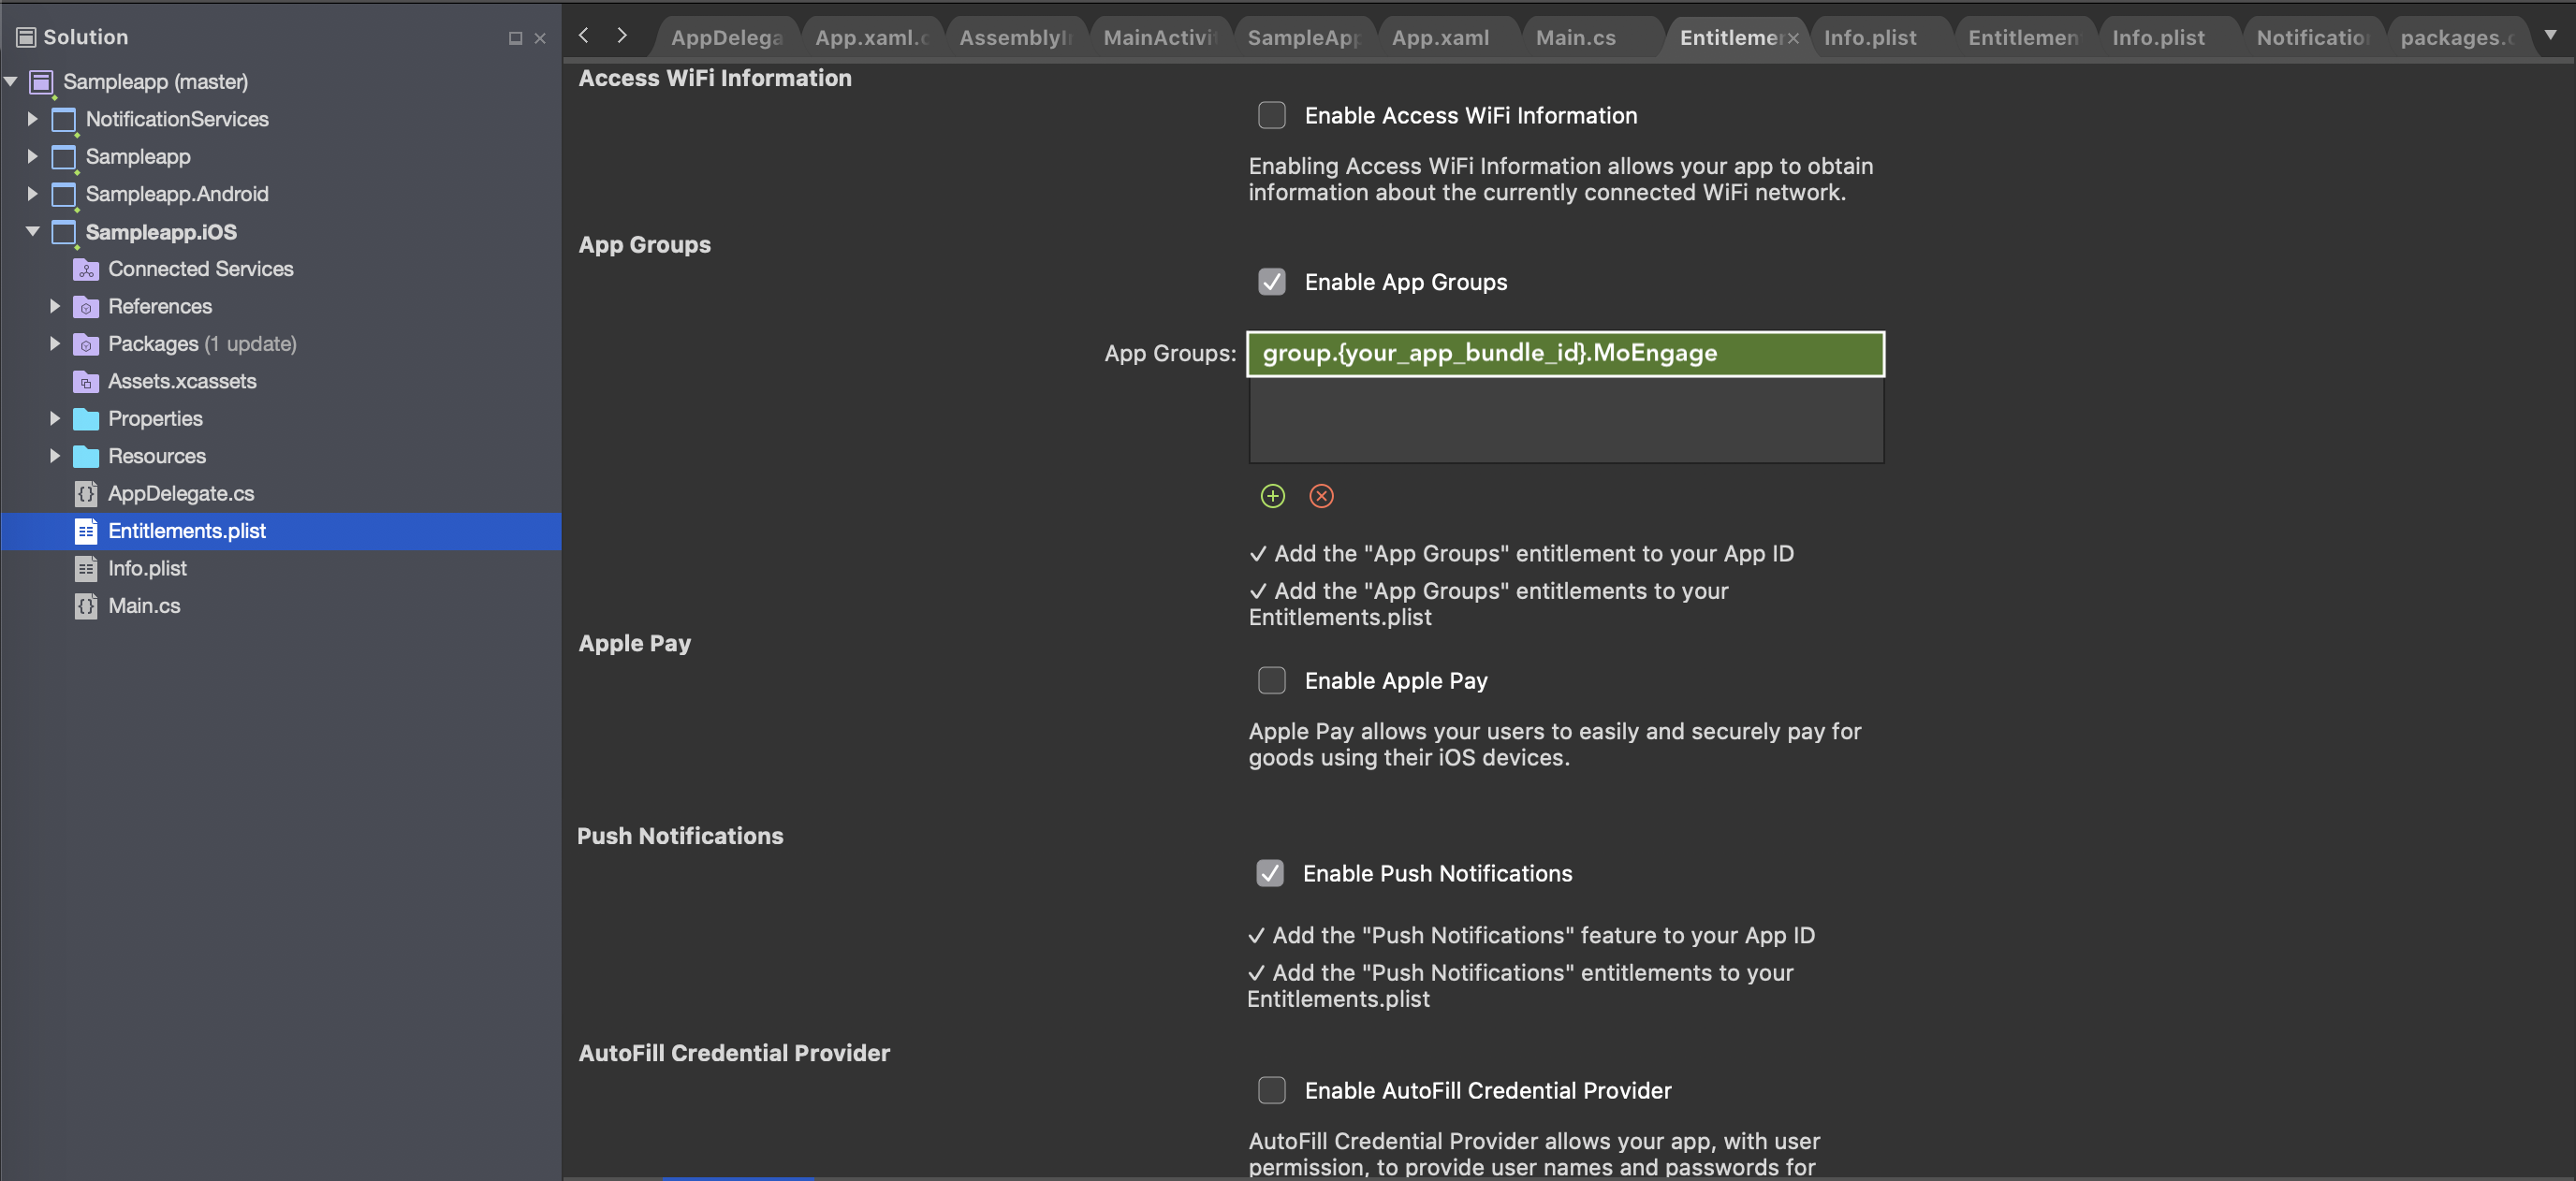Check Enable Apple Pay
The image size is (2576, 1181).
[x=1271, y=681]
